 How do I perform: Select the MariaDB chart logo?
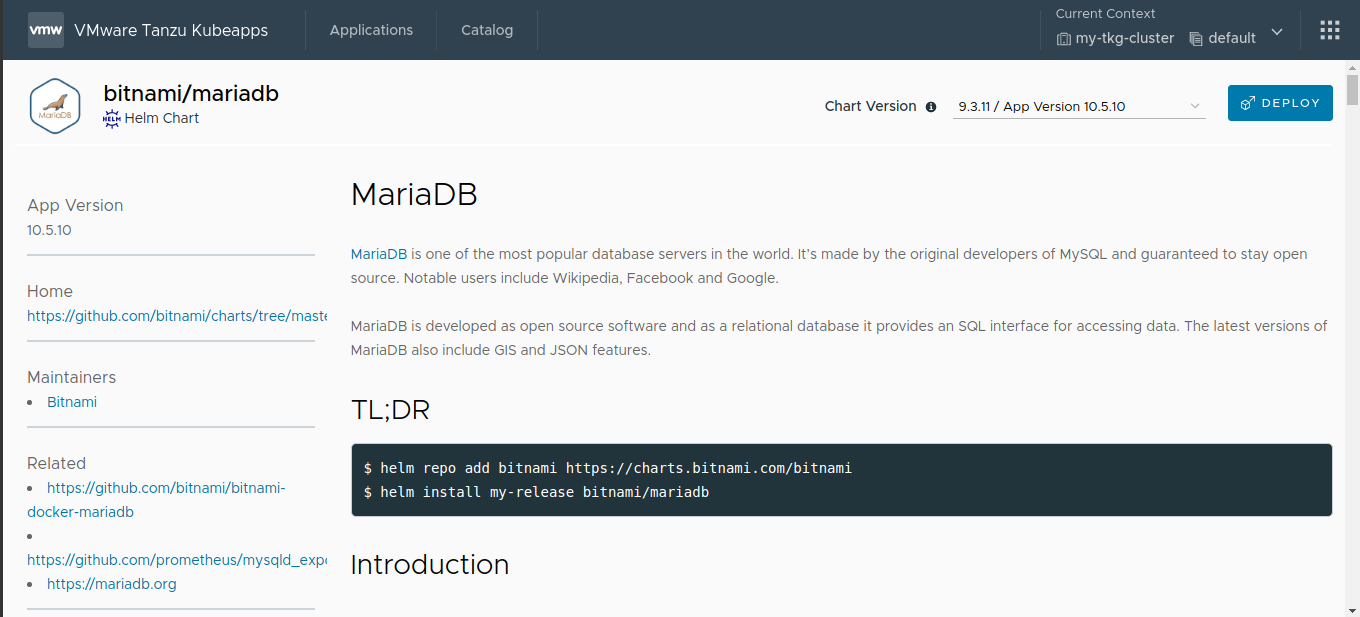click(54, 105)
